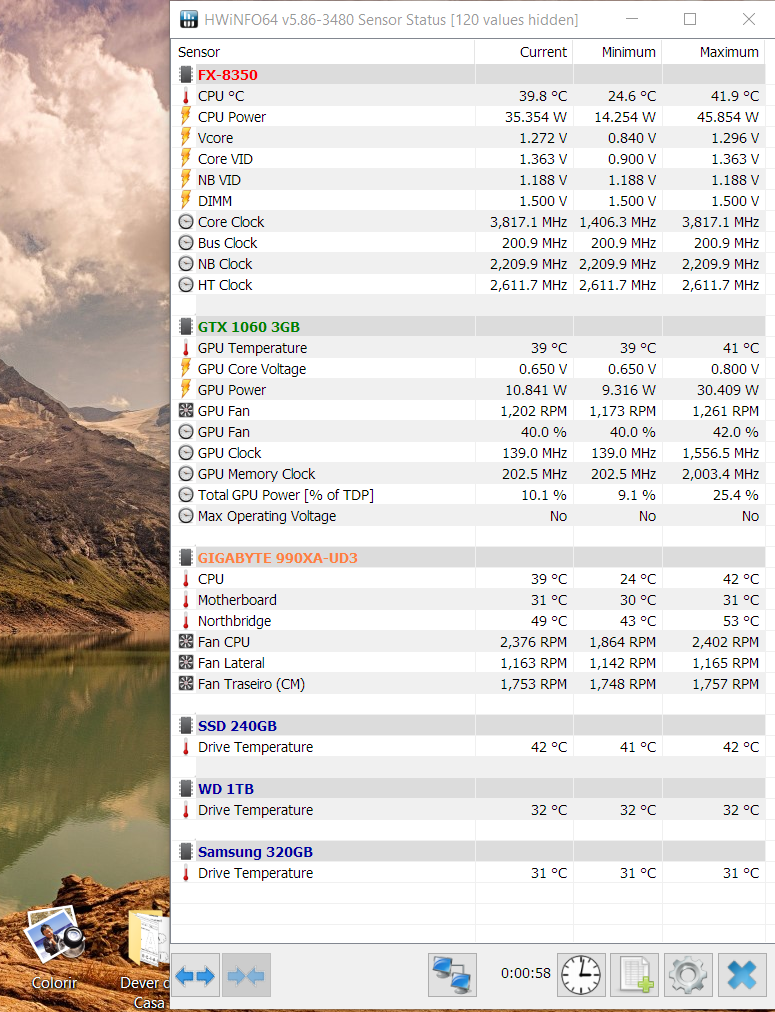Click the 1,556.5 MHz maximum GPU Clock value
The image size is (775, 1012).
coord(720,452)
